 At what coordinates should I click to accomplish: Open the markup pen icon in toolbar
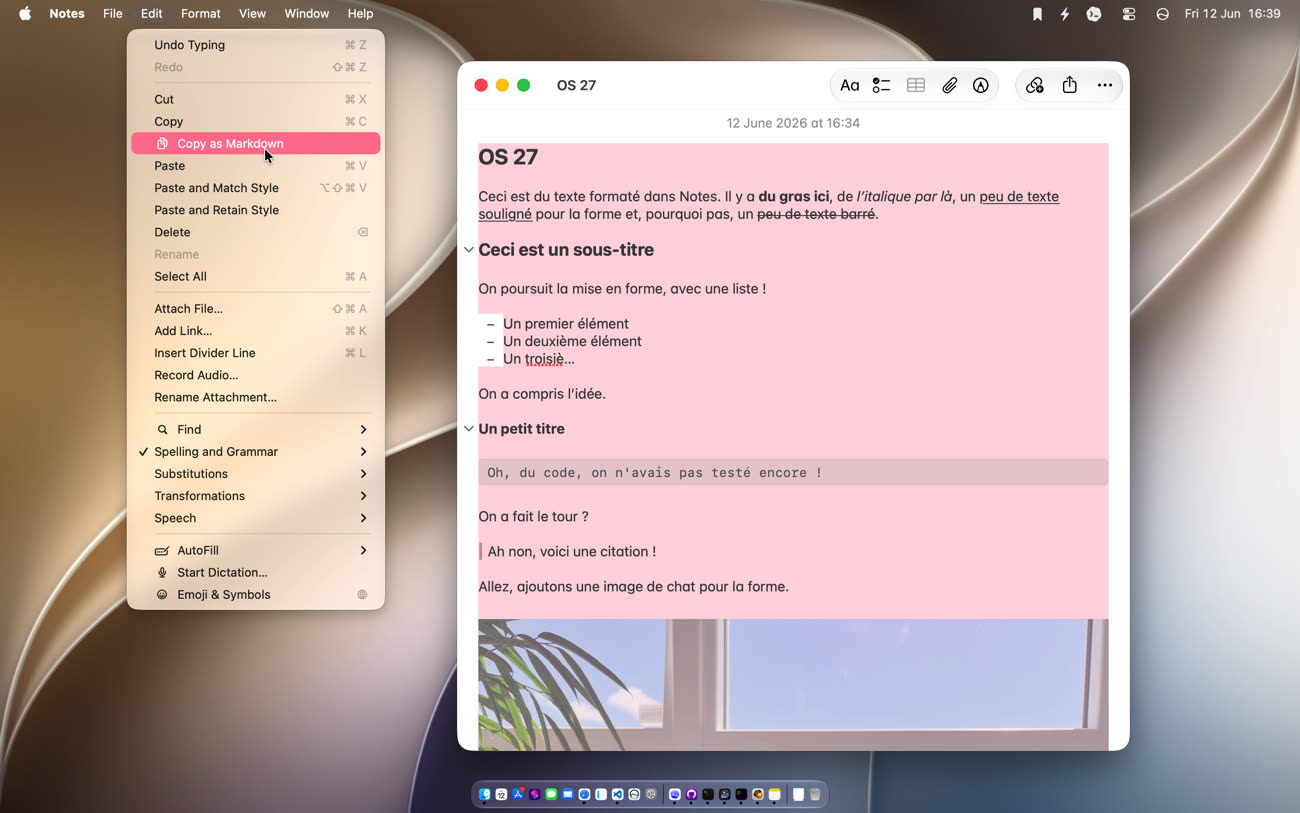pos(981,85)
